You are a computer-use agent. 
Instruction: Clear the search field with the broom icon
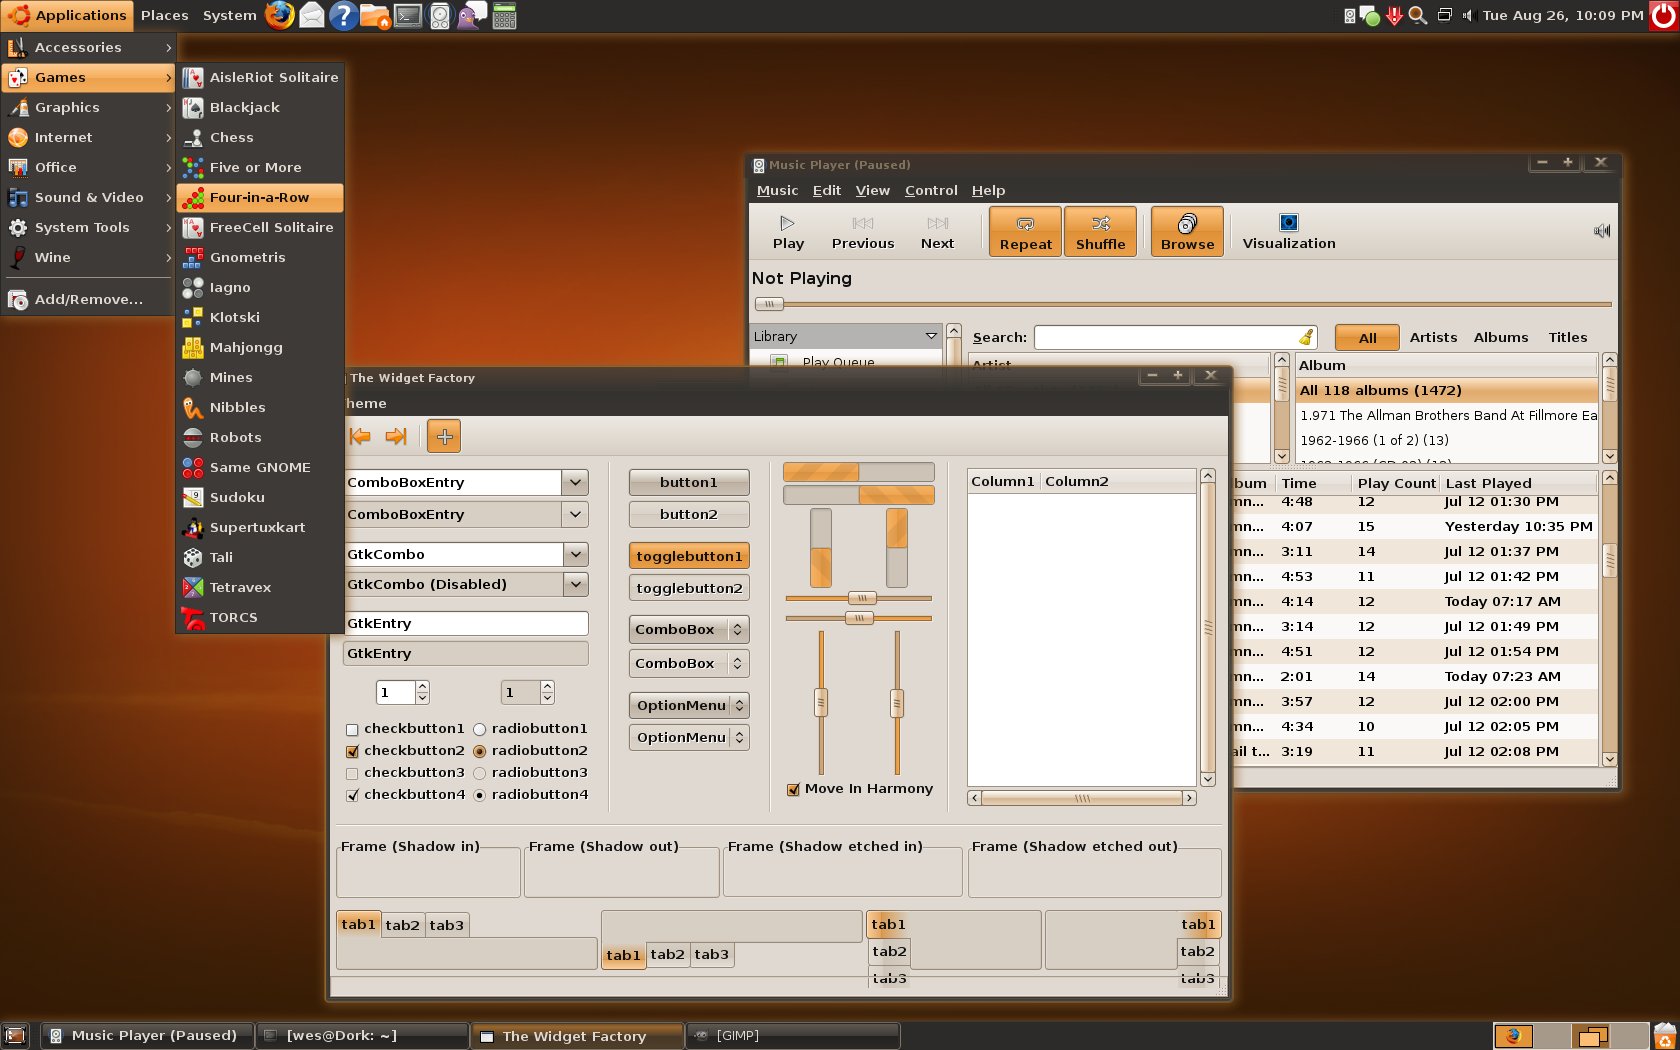click(1305, 337)
